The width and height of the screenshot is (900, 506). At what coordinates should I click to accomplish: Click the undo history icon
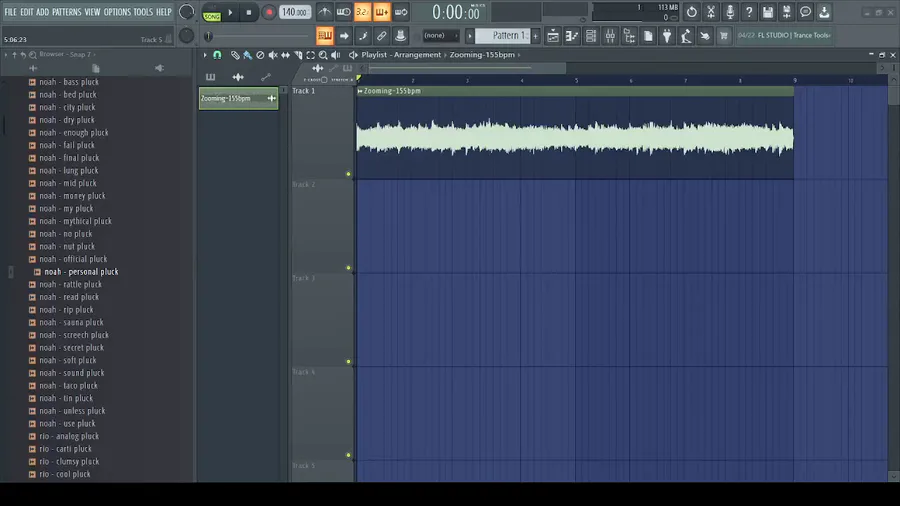692,12
